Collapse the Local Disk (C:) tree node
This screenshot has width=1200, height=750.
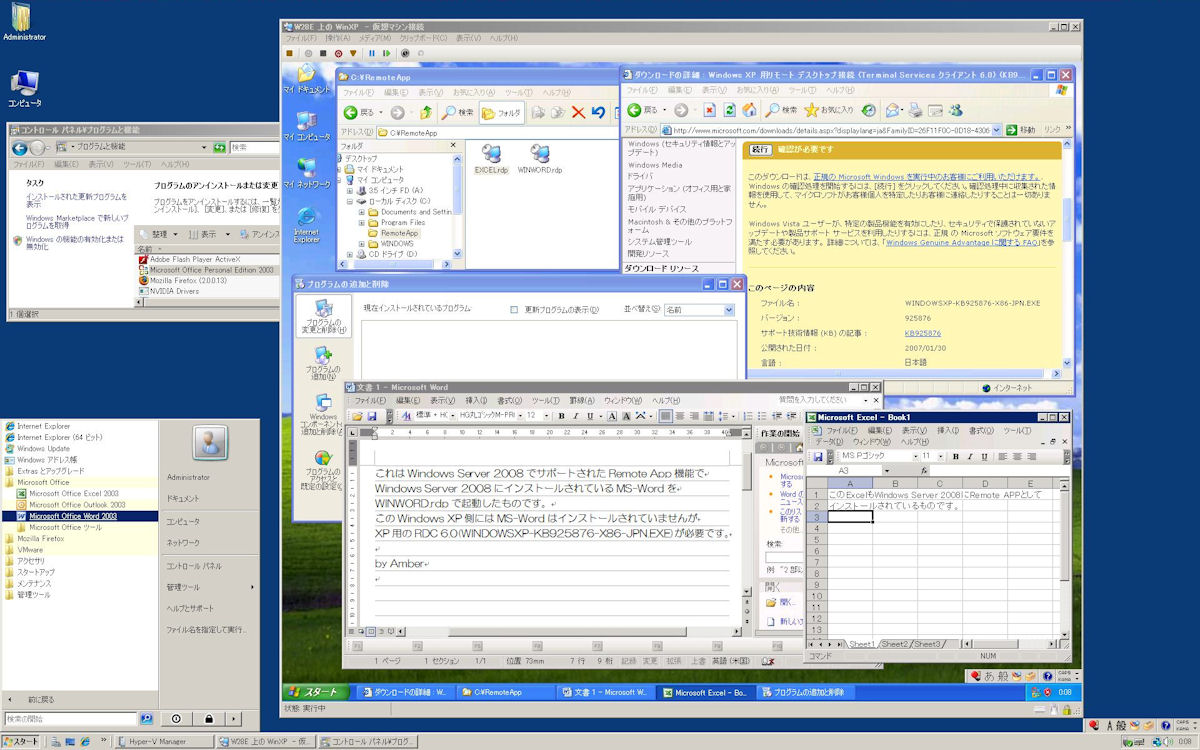click(349, 201)
